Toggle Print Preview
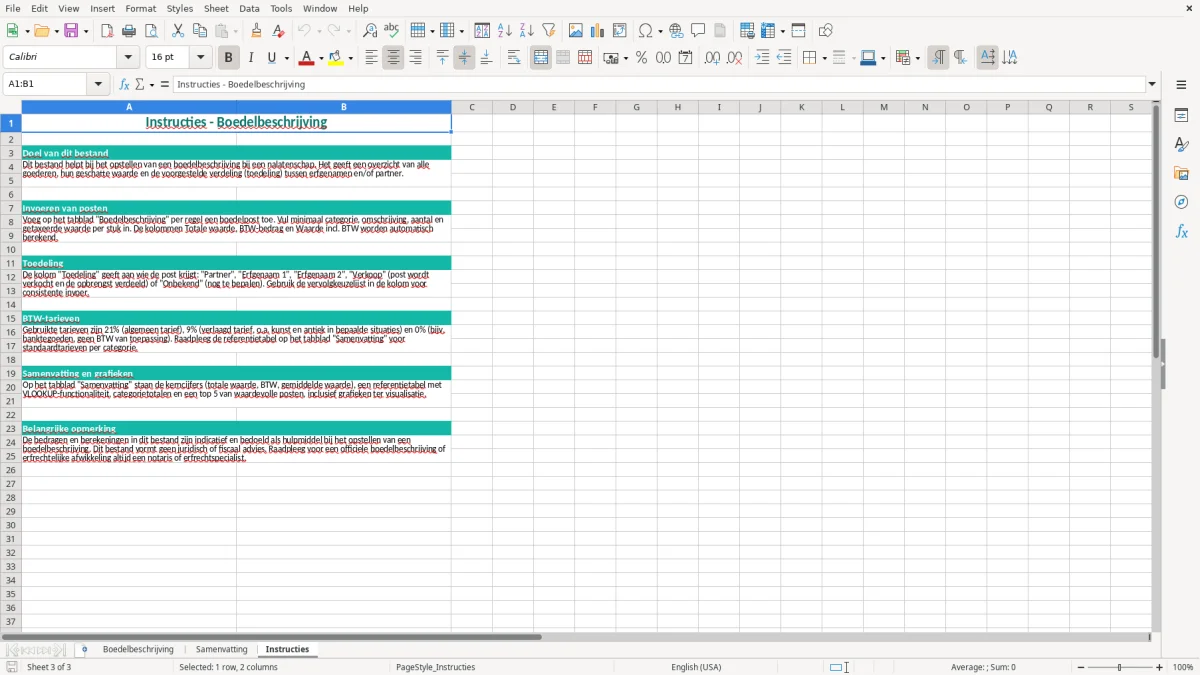 coord(151,31)
